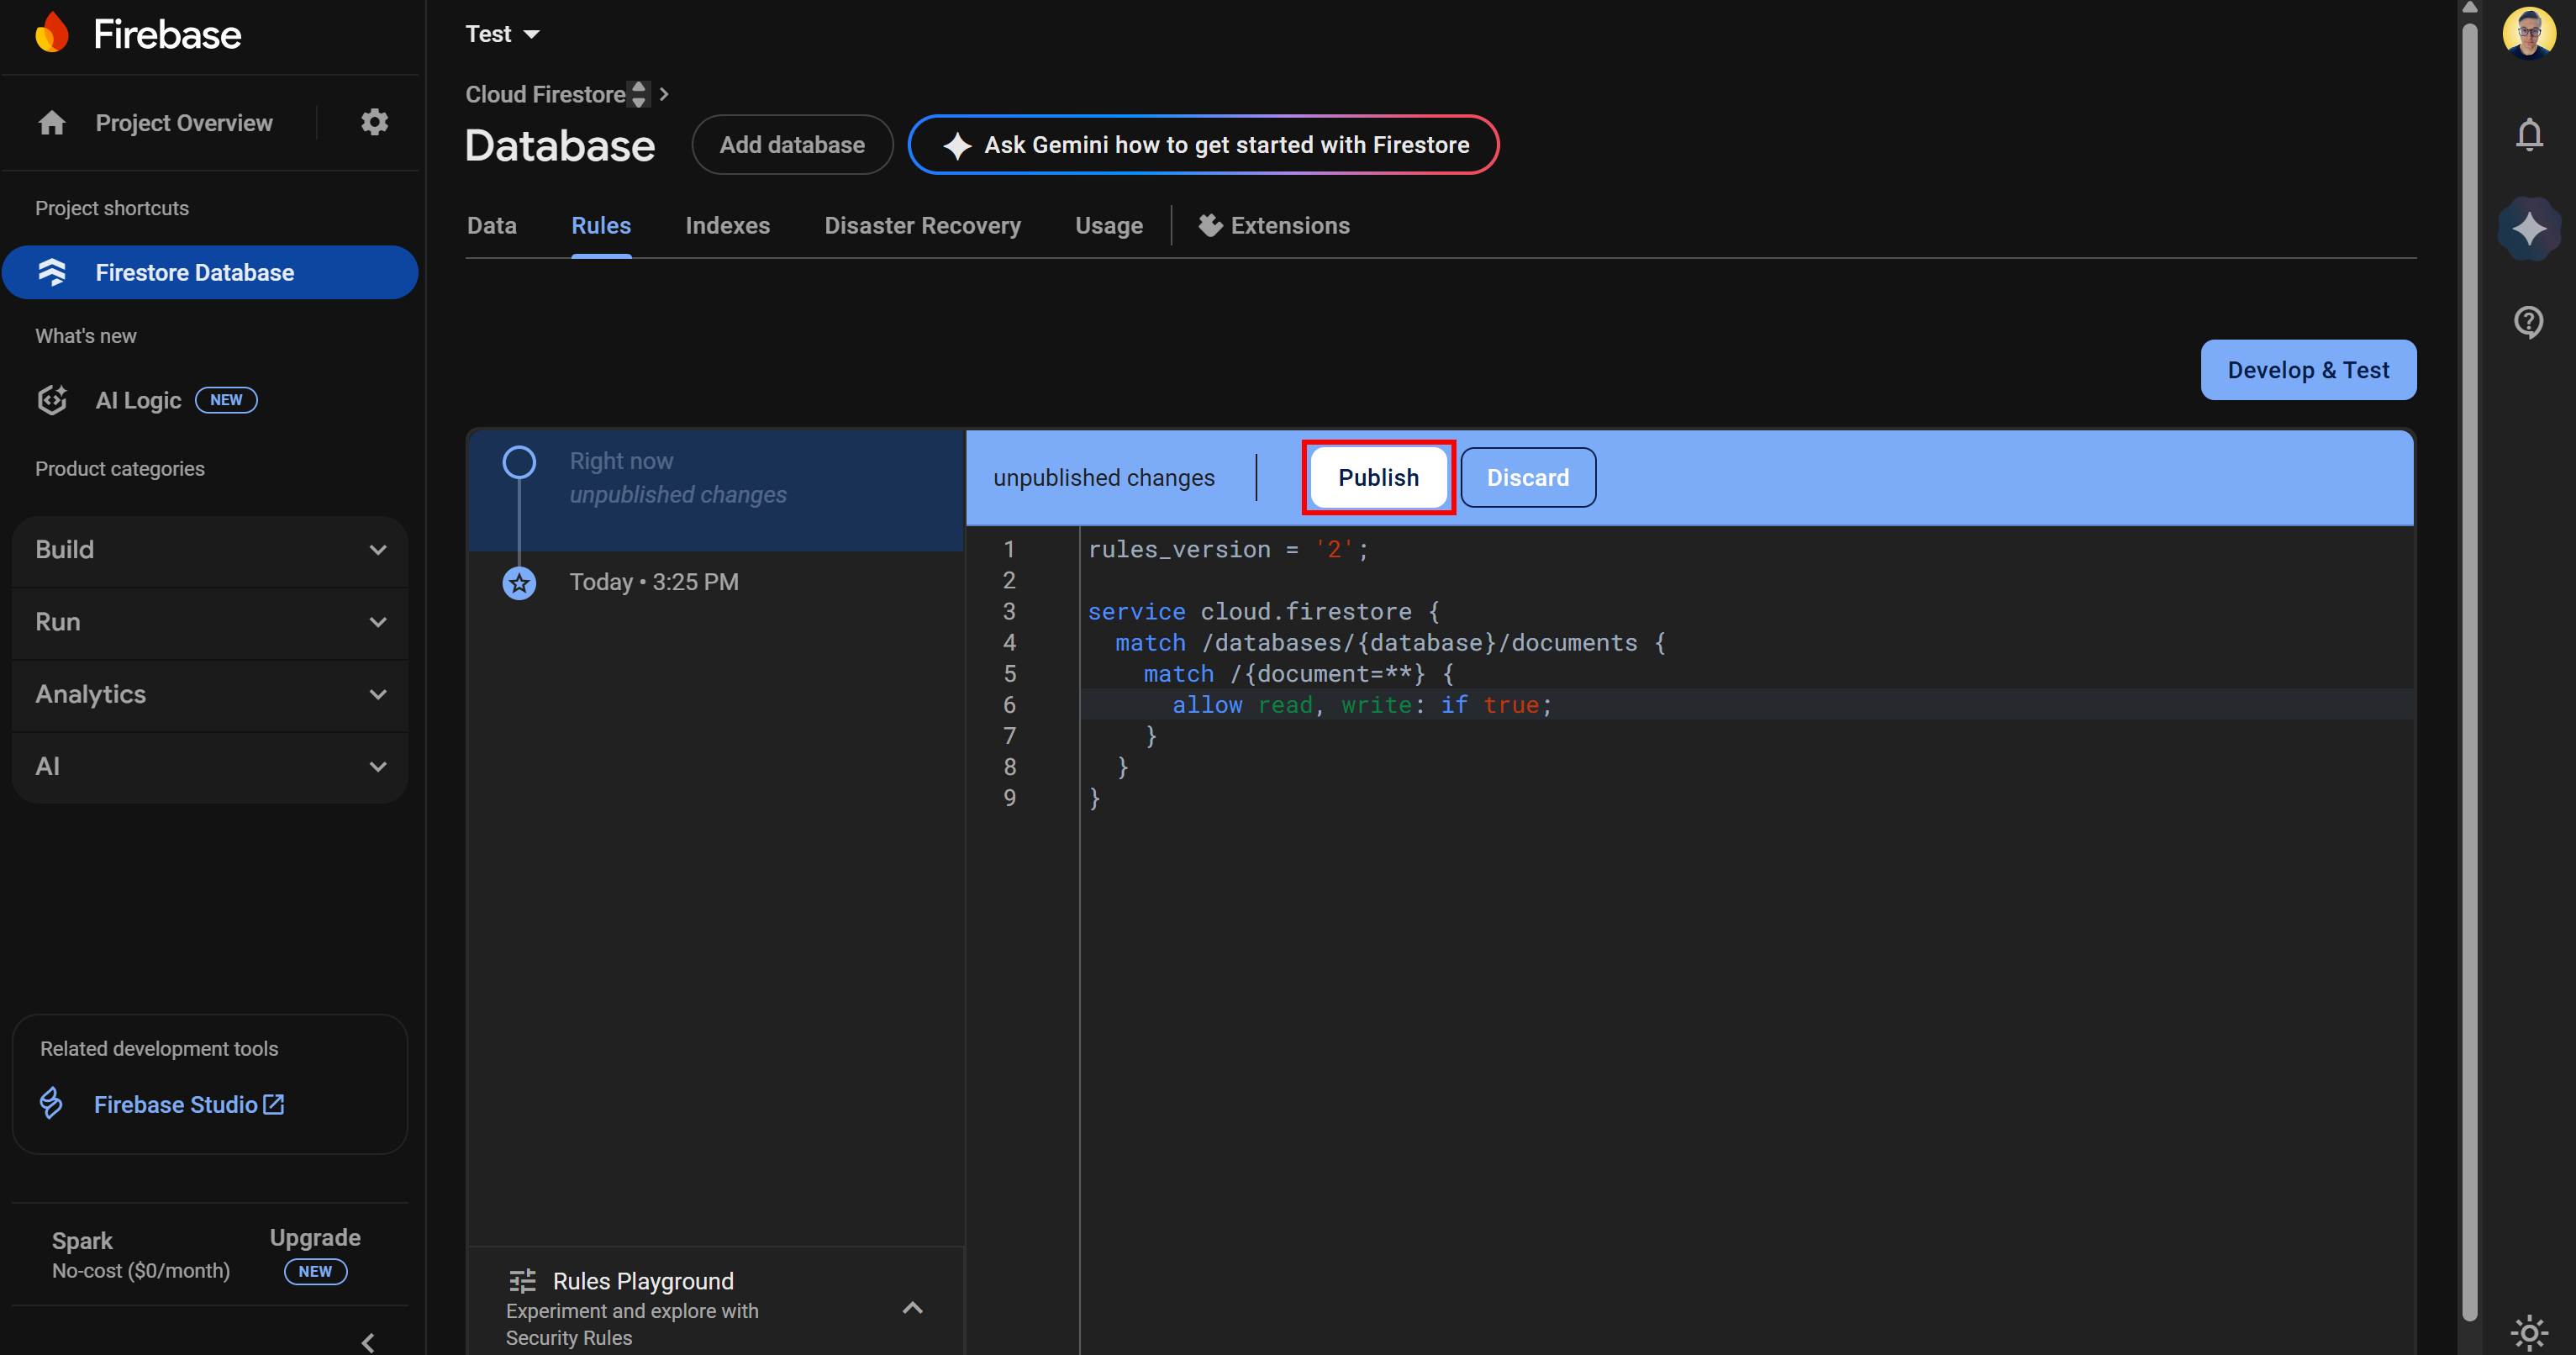Click user account avatar
The width and height of the screenshot is (2576, 1355).
pos(2529,33)
